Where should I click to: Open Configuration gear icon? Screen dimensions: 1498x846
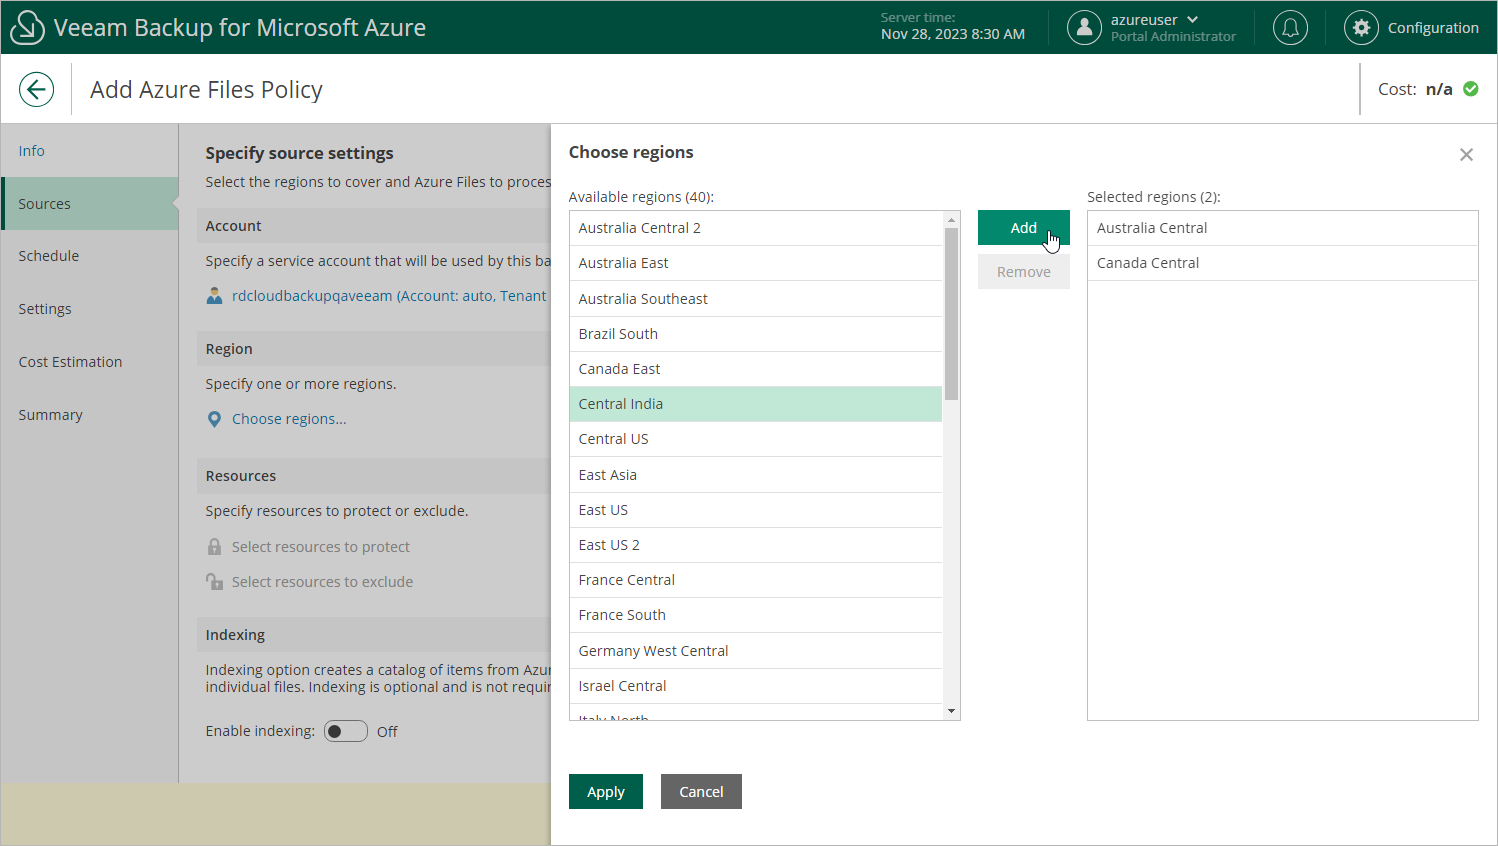click(x=1361, y=28)
